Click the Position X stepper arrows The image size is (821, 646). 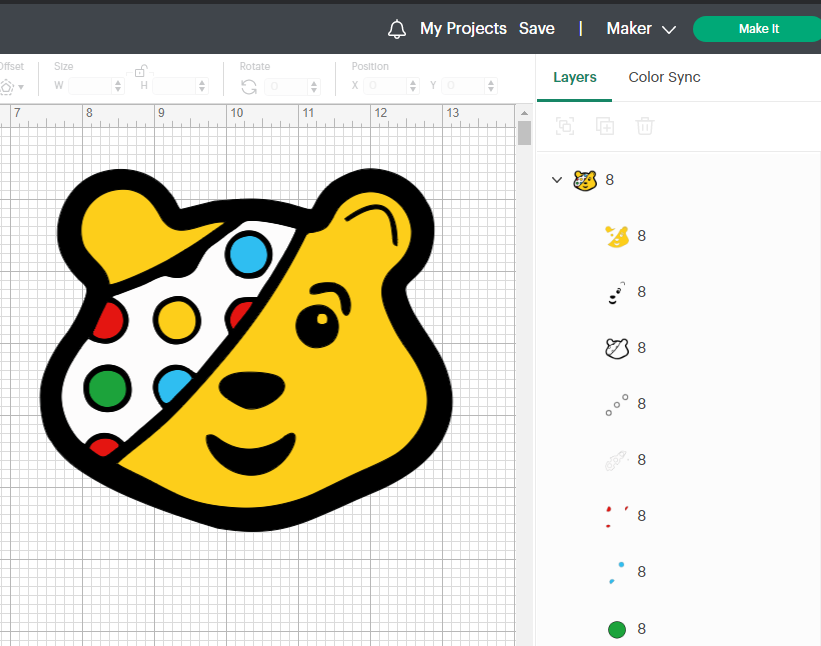(413, 85)
